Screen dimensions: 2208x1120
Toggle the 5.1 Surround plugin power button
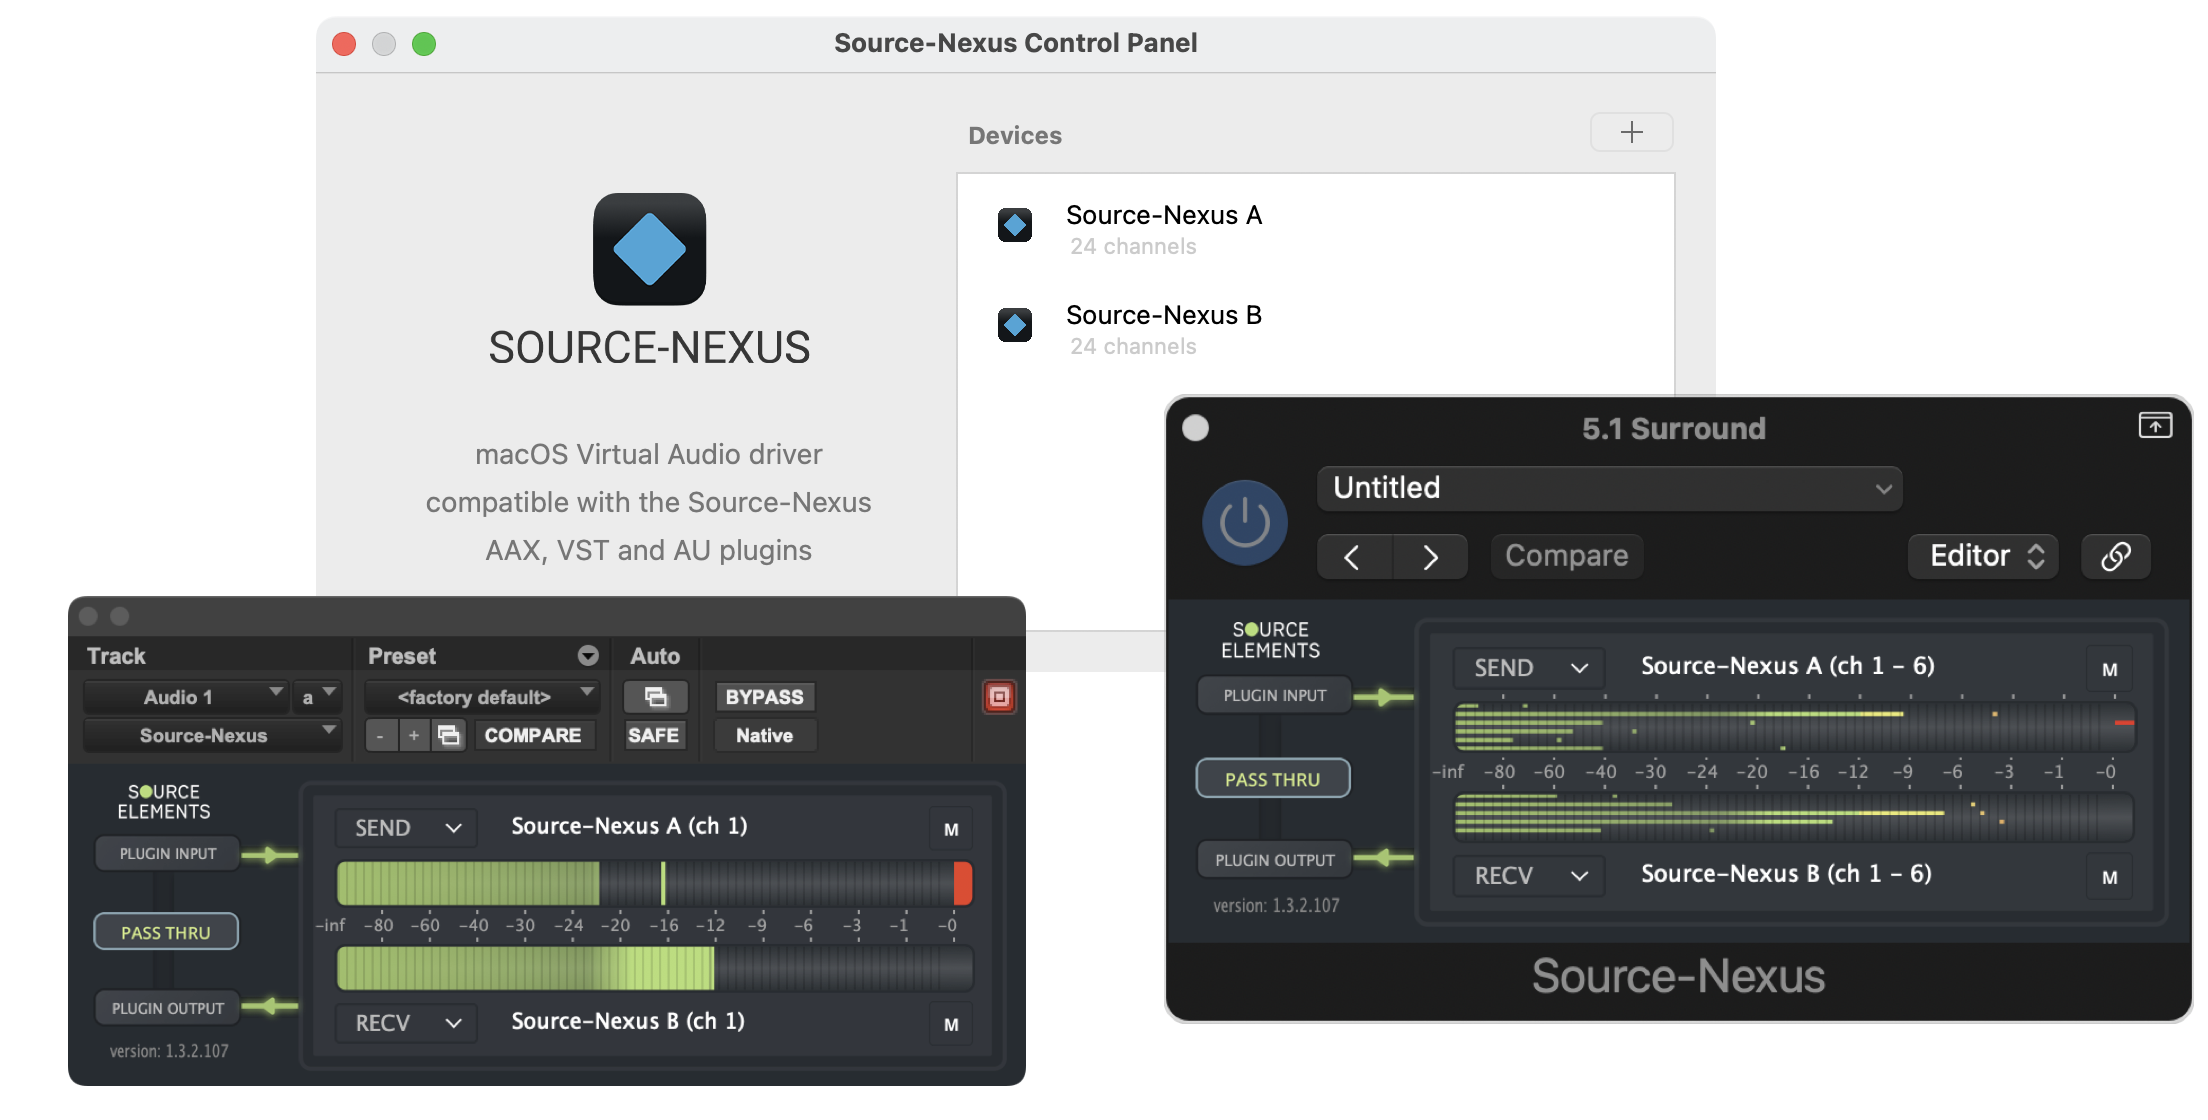pyautogui.click(x=1244, y=522)
